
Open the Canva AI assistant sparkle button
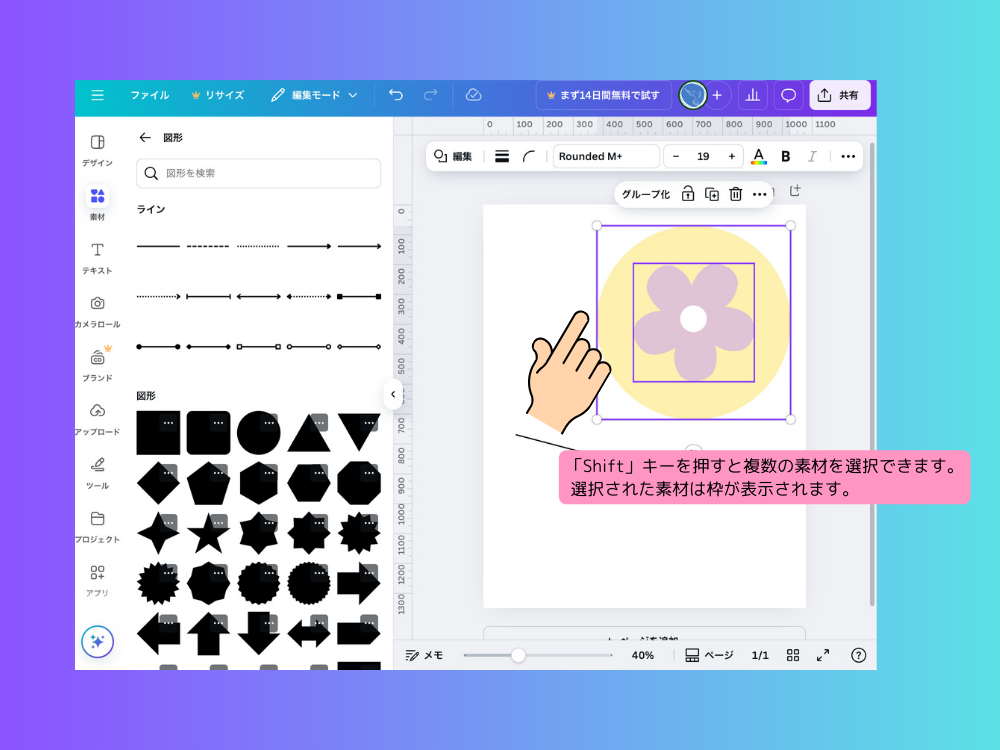97,641
